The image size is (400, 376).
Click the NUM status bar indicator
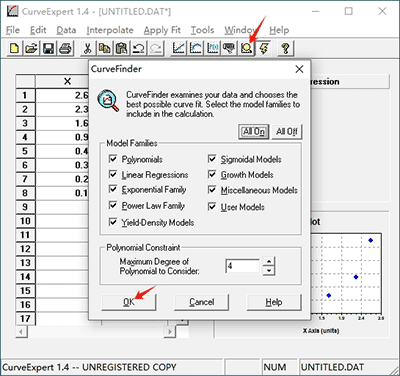pyautogui.click(x=275, y=367)
